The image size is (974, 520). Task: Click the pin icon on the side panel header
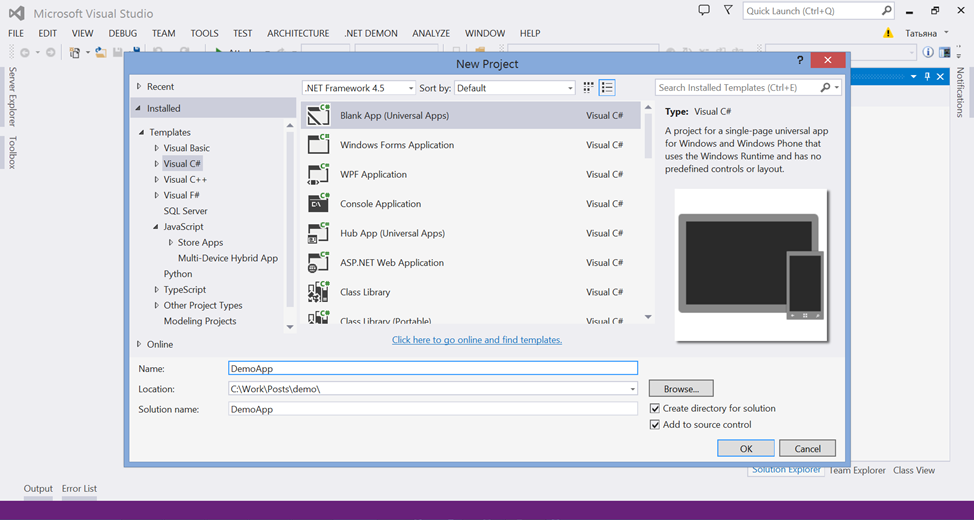point(927,76)
